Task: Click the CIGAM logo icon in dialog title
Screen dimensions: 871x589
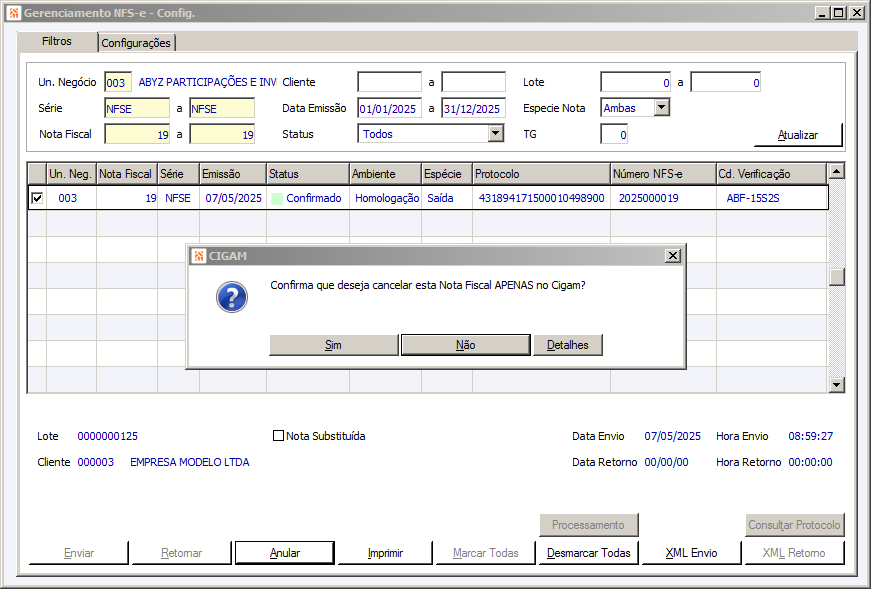Action: (x=198, y=256)
